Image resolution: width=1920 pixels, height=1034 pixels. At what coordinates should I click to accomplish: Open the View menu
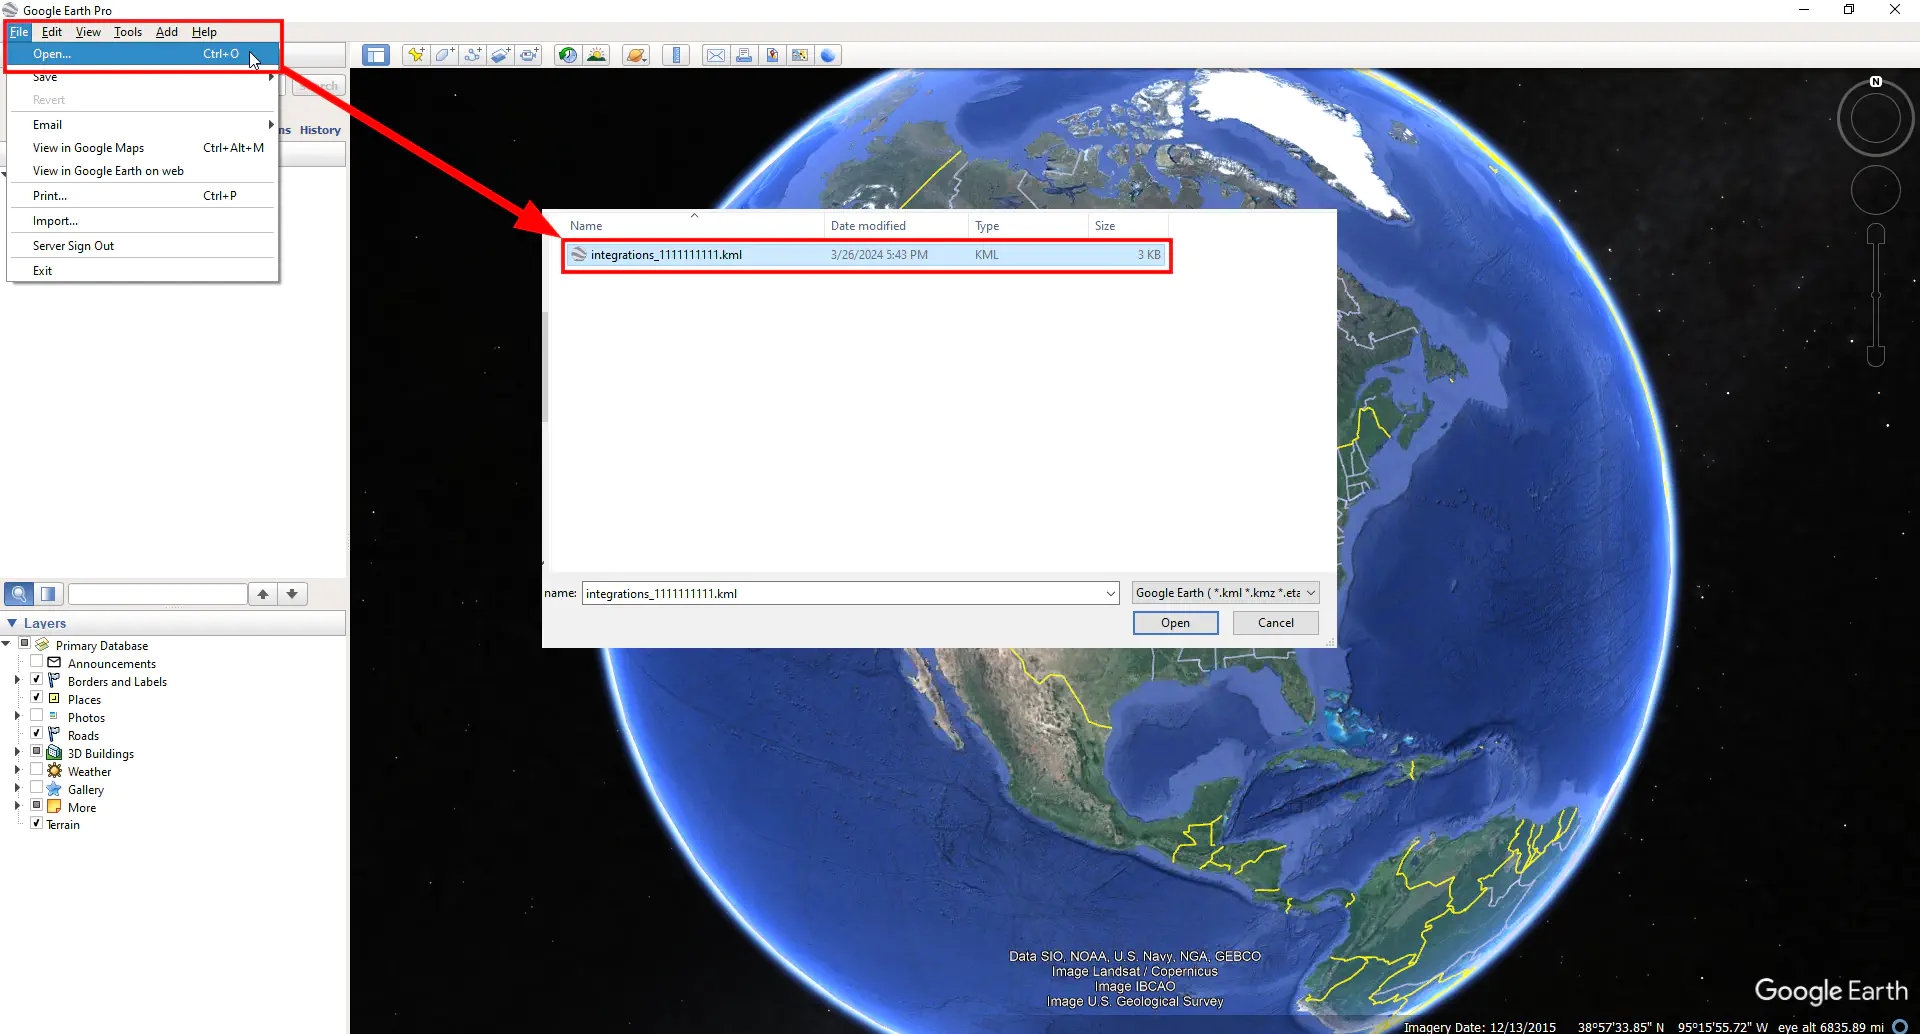(88, 32)
